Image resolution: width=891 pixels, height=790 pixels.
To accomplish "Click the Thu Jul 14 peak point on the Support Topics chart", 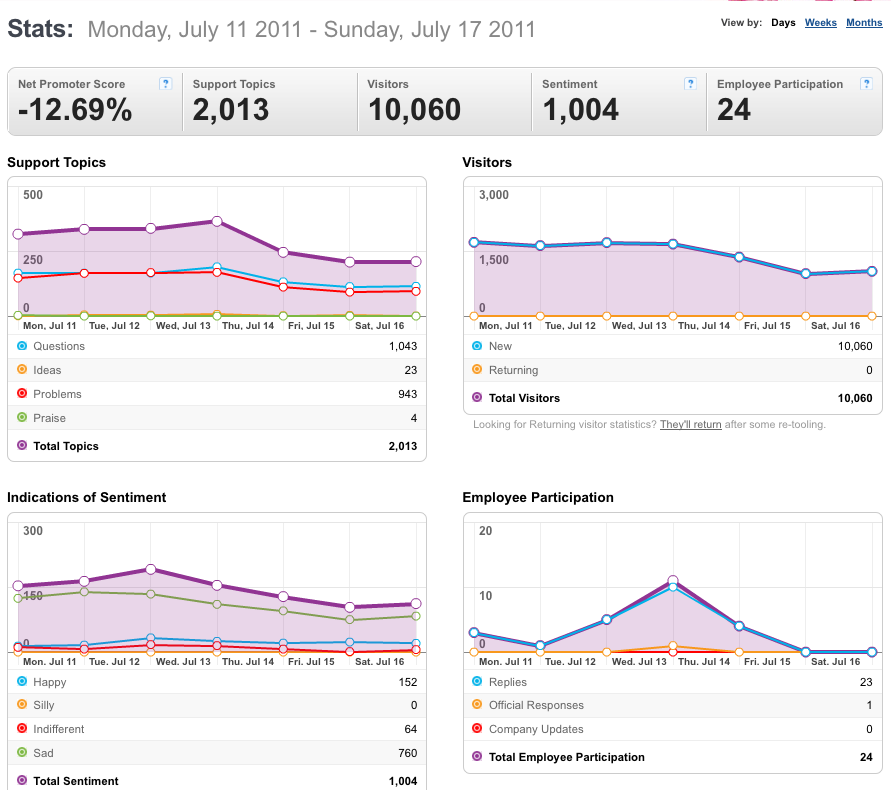I will 216,221.
